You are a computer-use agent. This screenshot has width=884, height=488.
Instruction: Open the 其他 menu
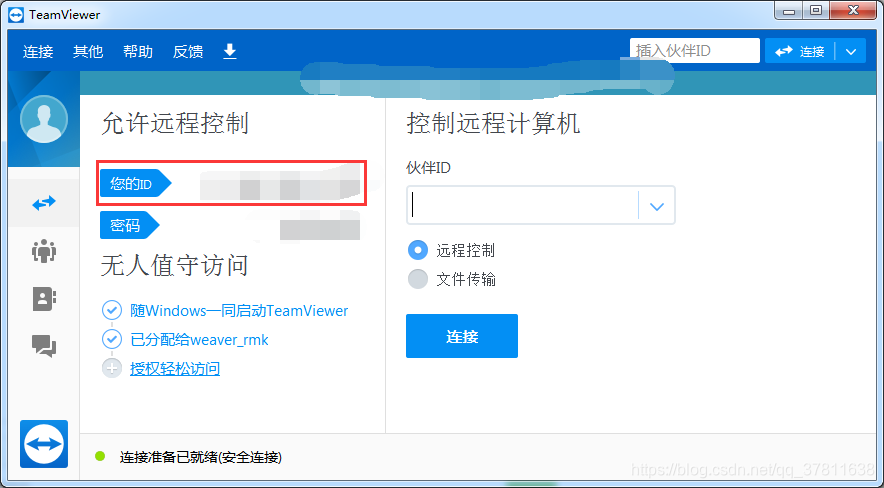pos(88,52)
